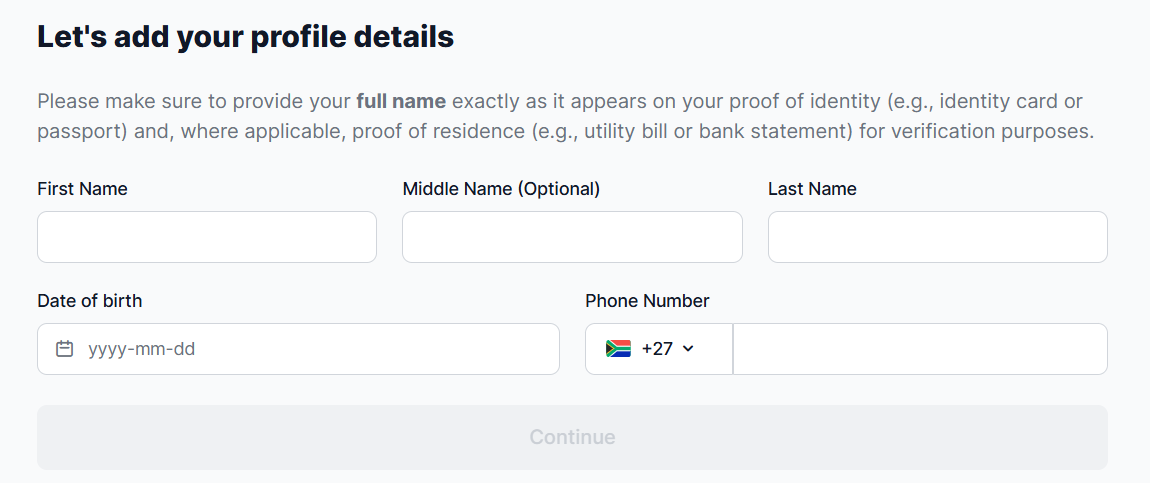Click the Date of birth label
Image resolution: width=1150 pixels, height=483 pixels.
point(90,301)
